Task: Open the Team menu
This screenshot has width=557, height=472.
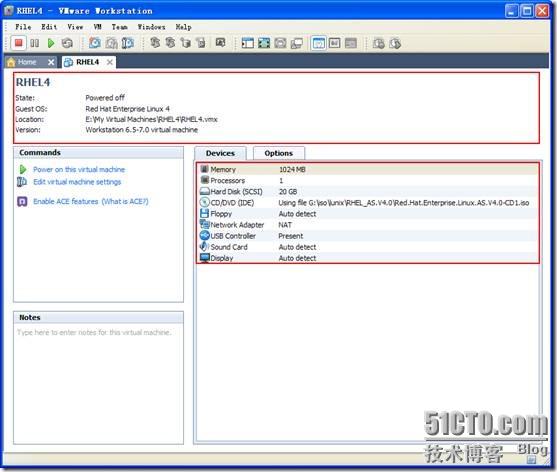Action: (119, 27)
